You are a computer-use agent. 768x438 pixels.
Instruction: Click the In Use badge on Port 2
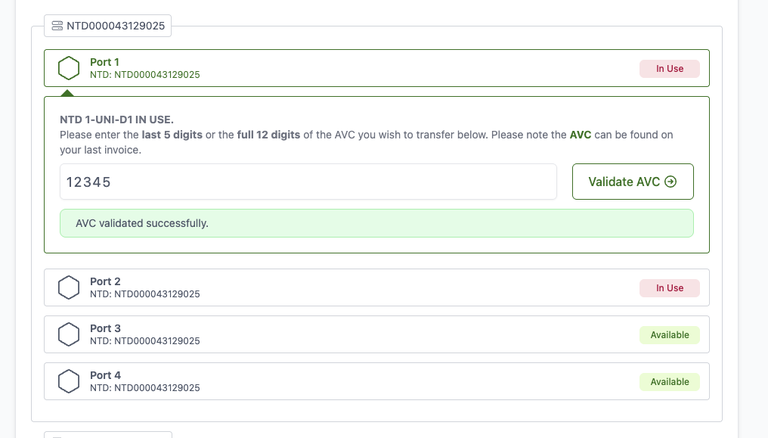(x=670, y=288)
